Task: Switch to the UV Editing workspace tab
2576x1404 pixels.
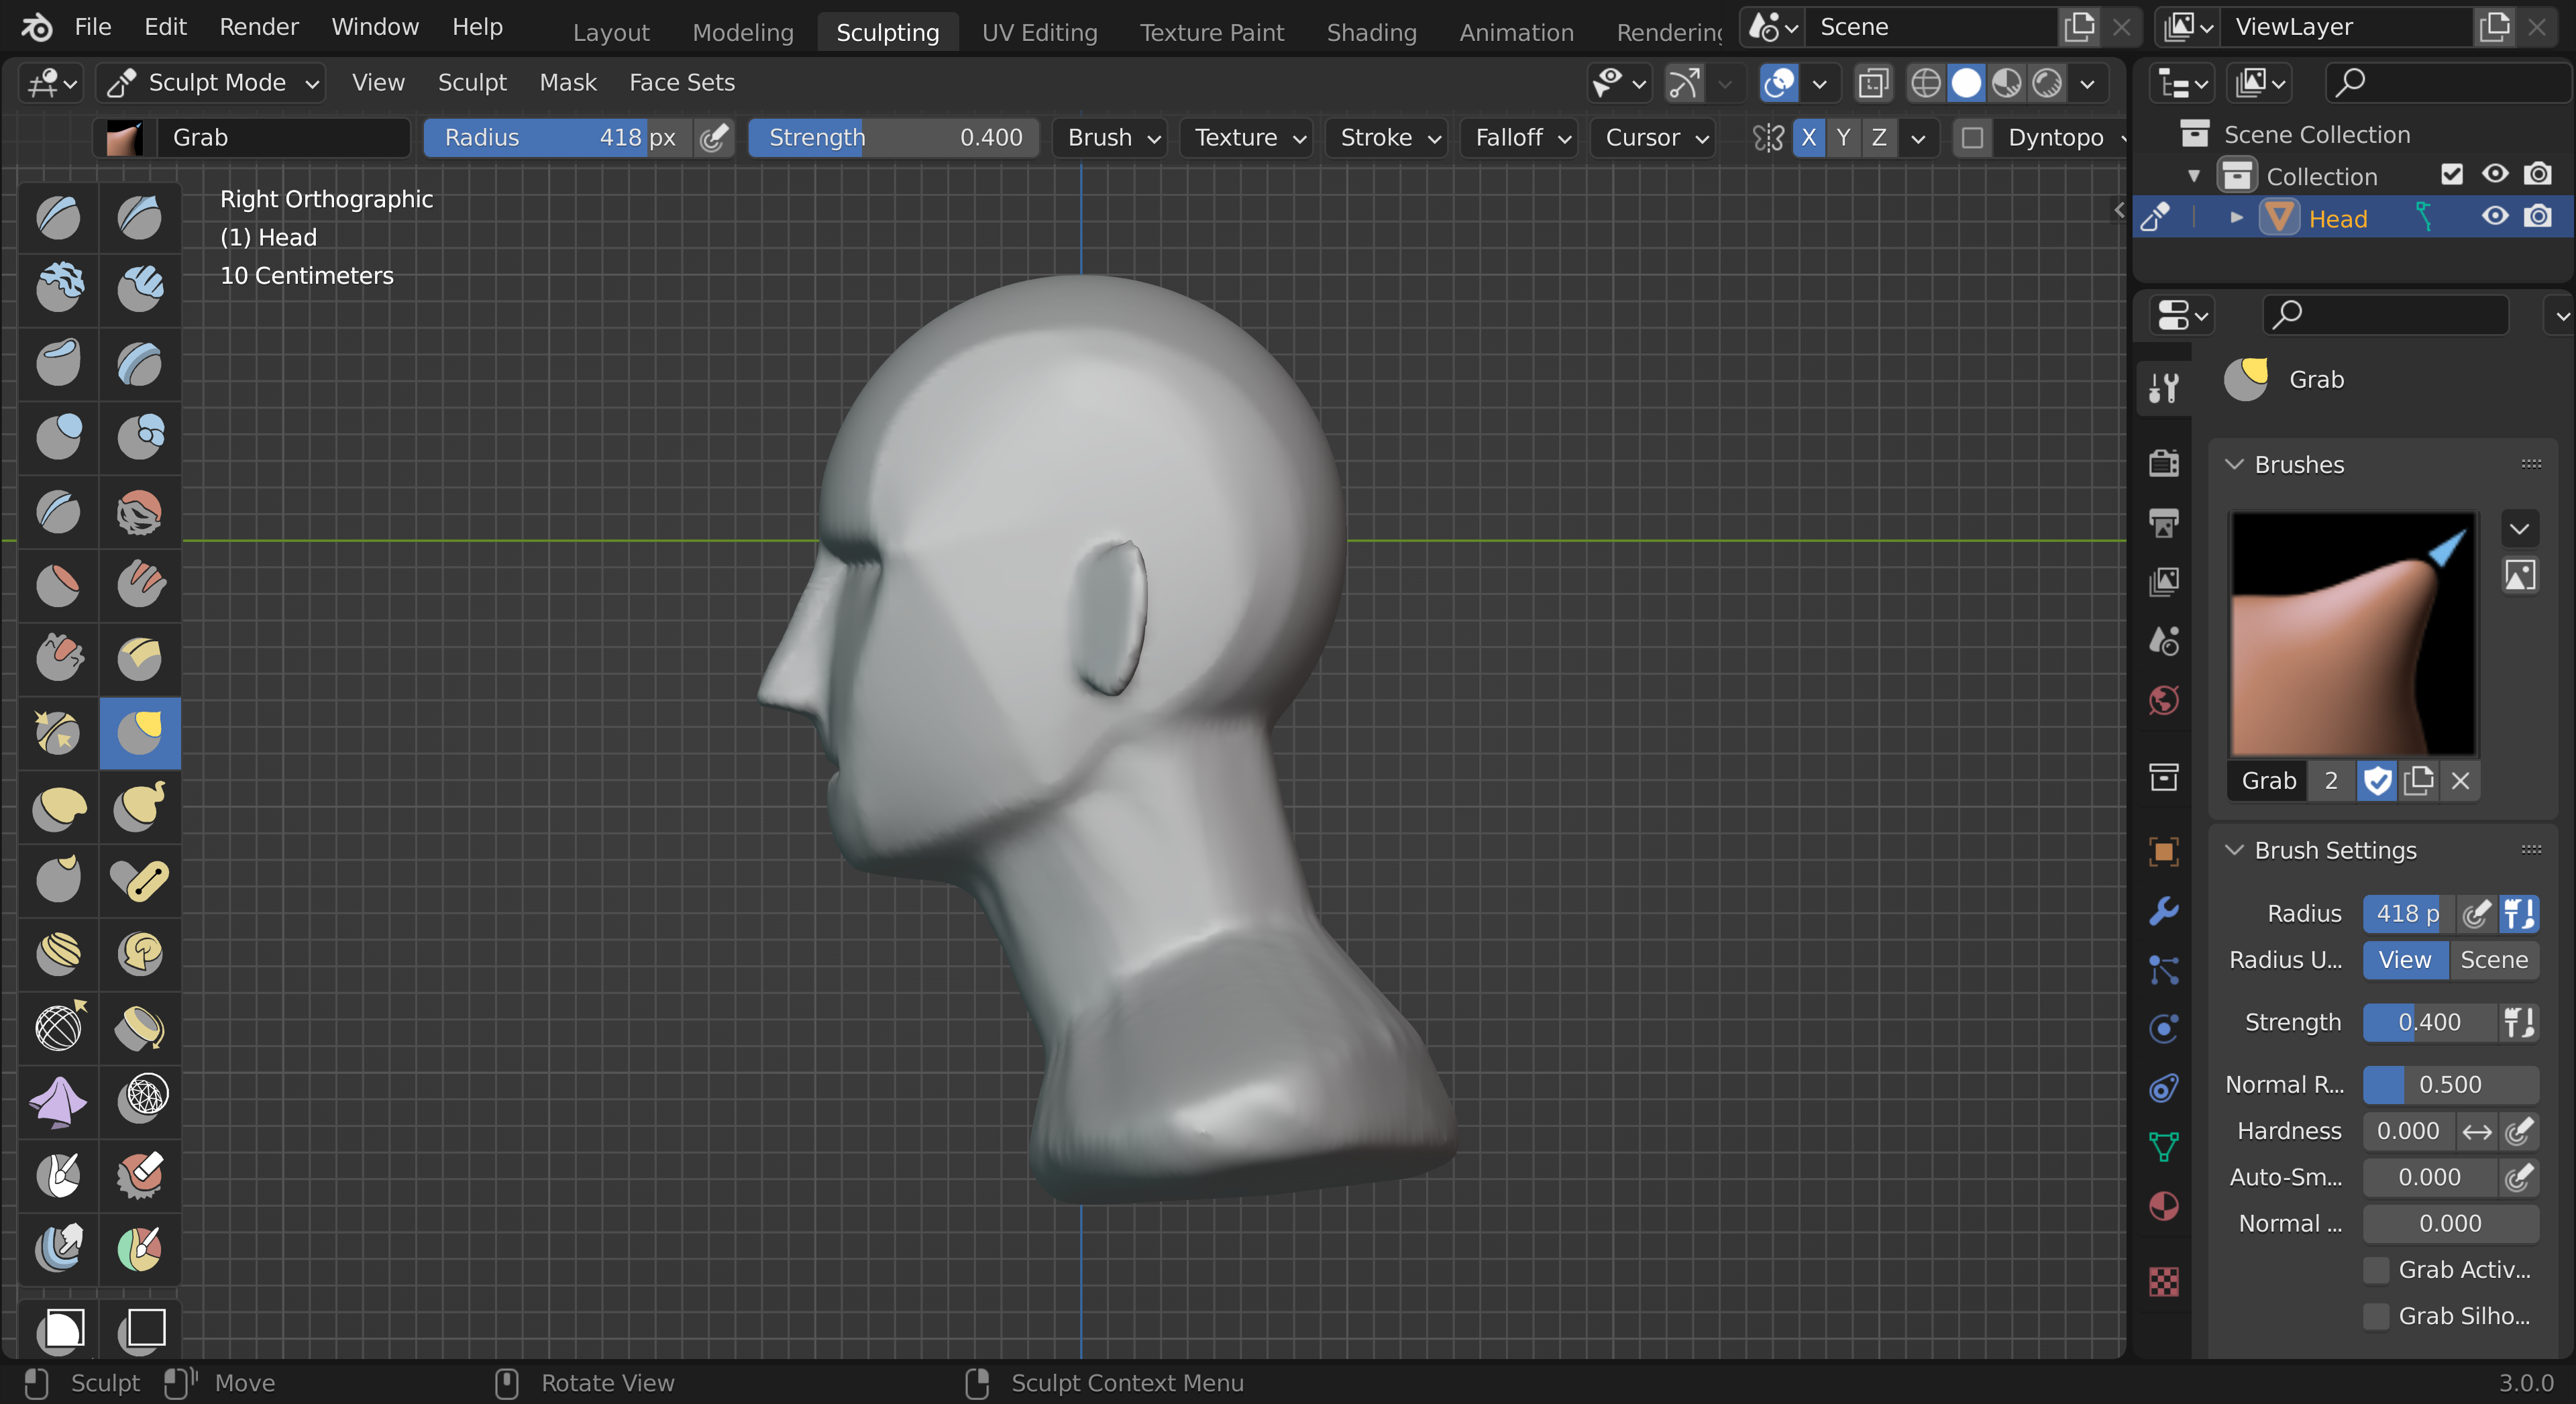Action: (x=1039, y=32)
